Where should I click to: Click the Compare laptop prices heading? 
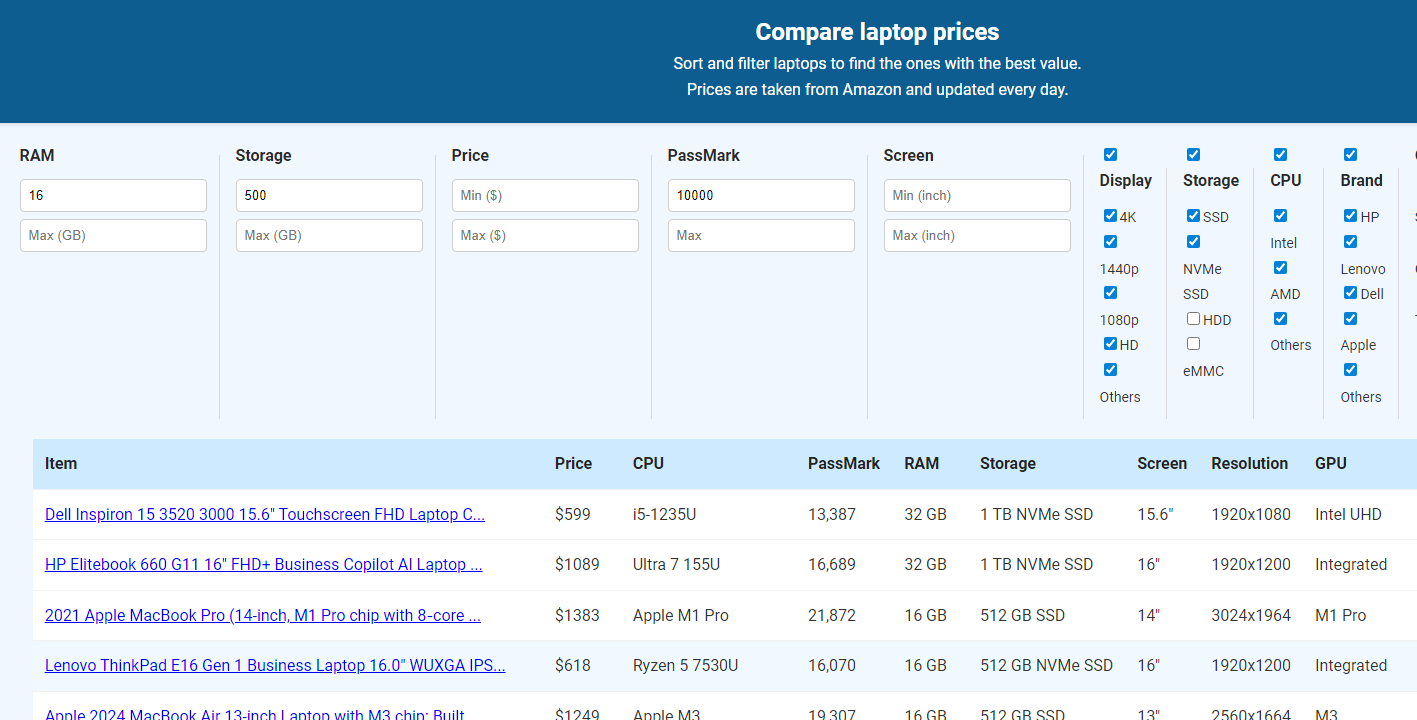(x=877, y=32)
